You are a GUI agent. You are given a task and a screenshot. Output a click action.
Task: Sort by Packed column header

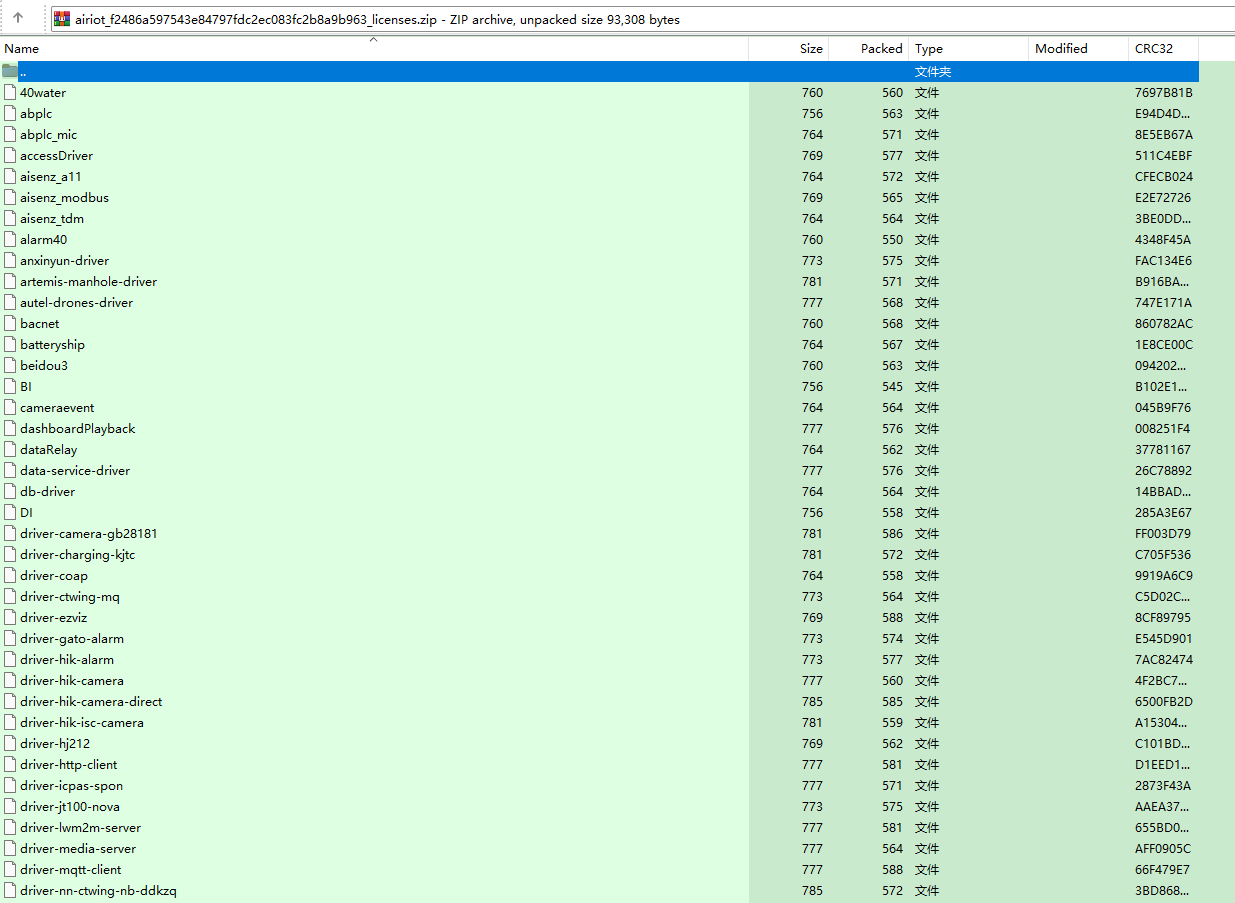[x=880, y=48]
